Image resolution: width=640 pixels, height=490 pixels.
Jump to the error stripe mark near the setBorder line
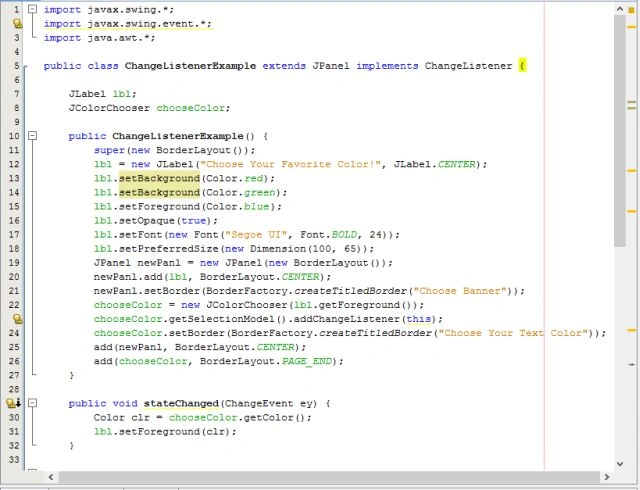click(x=631, y=330)
